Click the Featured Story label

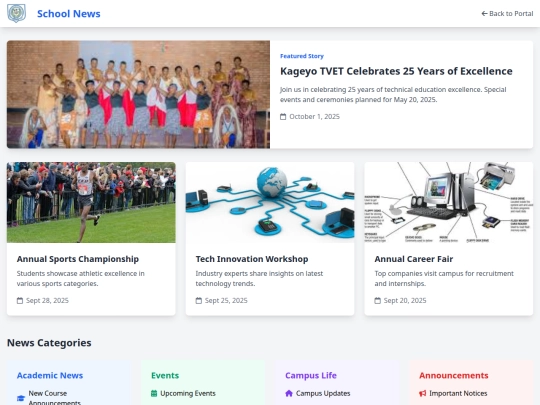(x=302, y=56)
